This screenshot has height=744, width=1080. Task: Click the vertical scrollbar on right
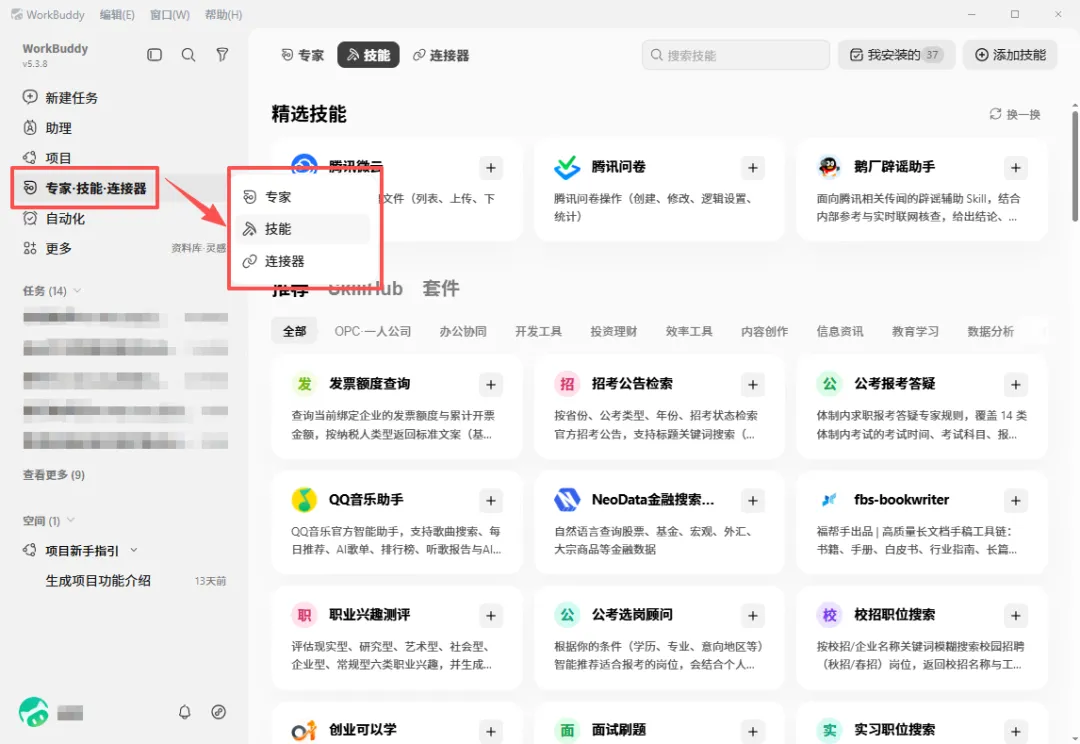[1074, 165]
